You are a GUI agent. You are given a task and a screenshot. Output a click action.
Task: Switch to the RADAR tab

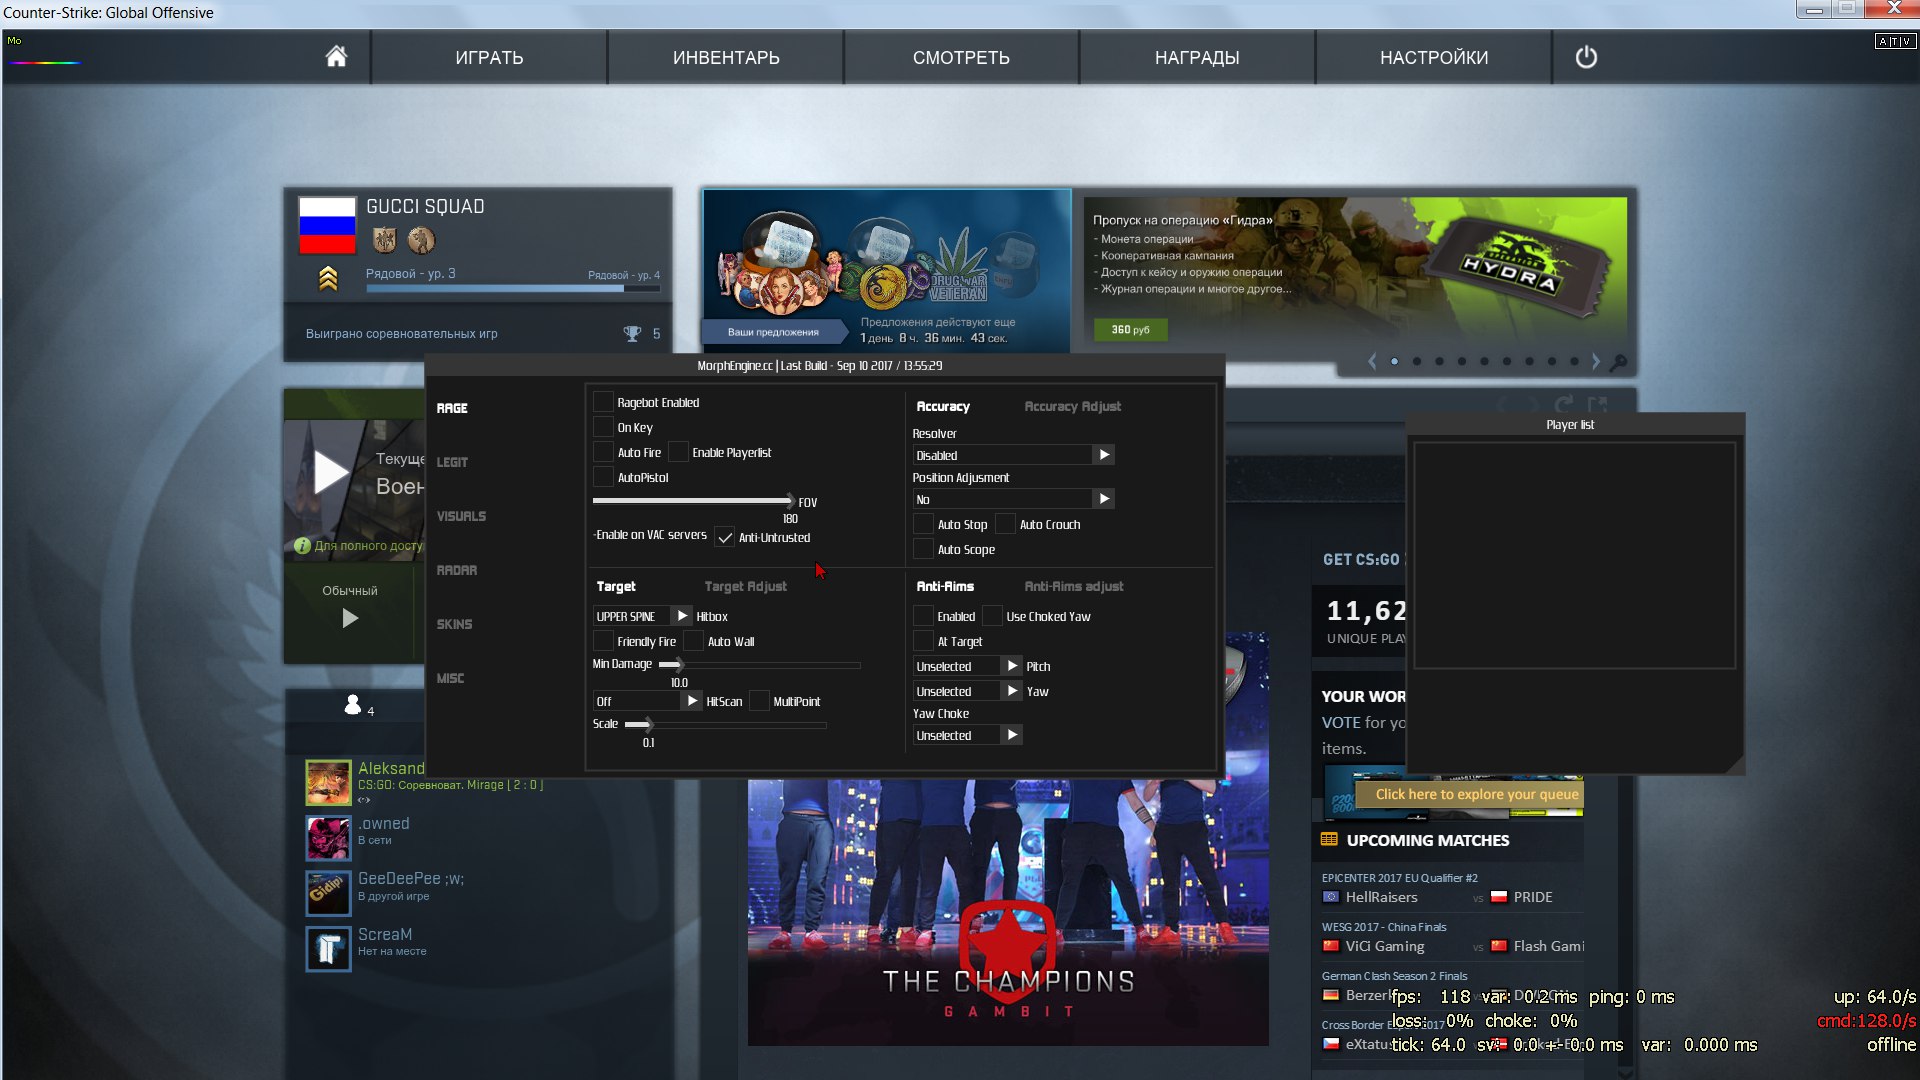point(457,570)
